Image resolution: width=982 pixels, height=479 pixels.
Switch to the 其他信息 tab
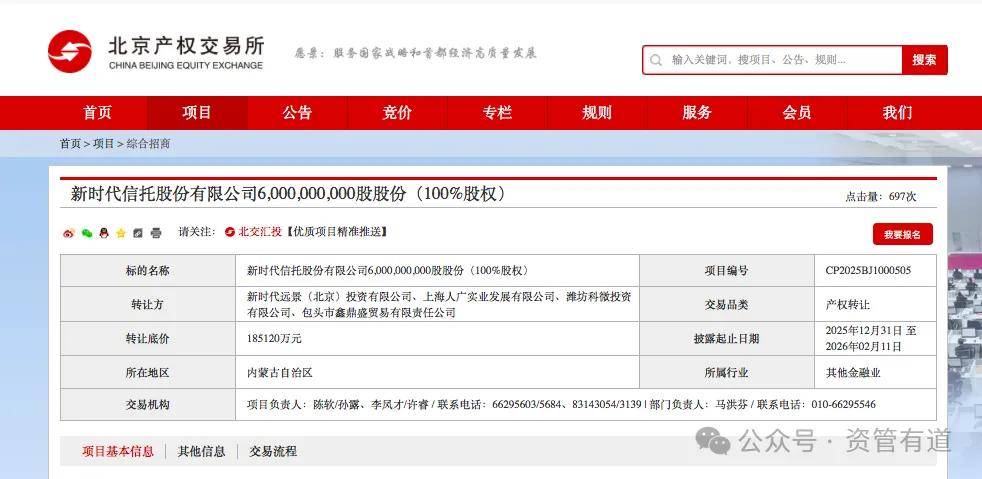point(201,451)
